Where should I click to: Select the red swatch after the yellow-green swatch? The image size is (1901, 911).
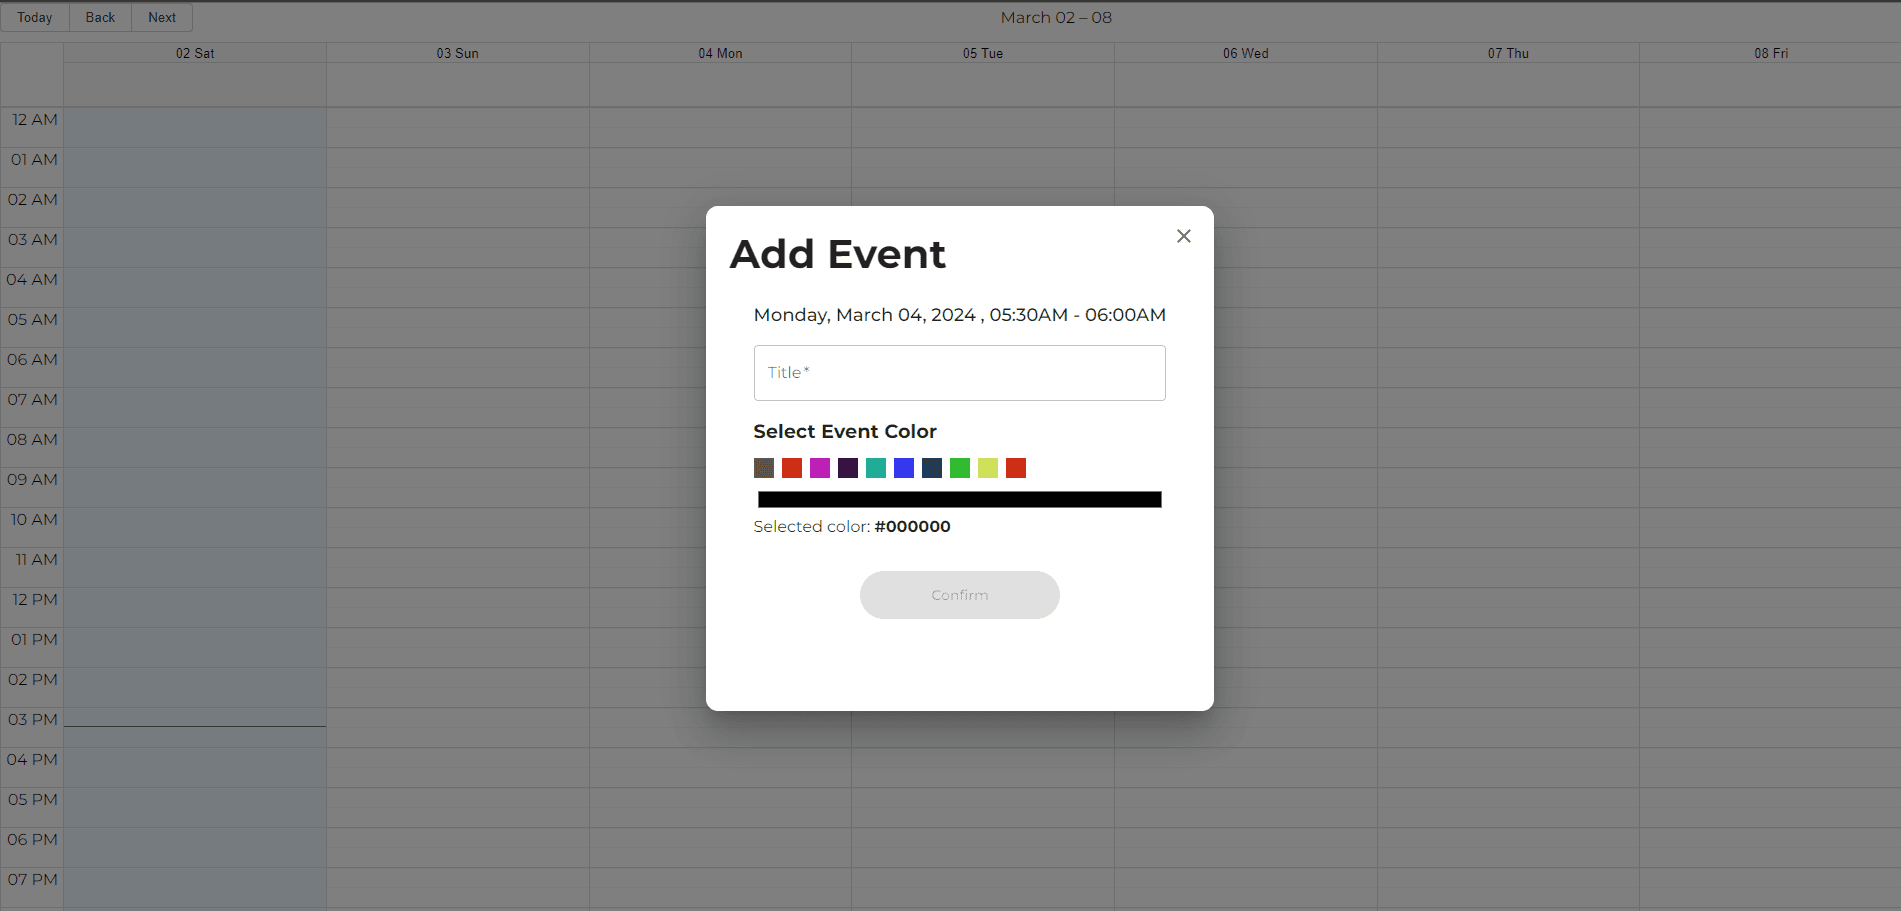[1016, 468]
